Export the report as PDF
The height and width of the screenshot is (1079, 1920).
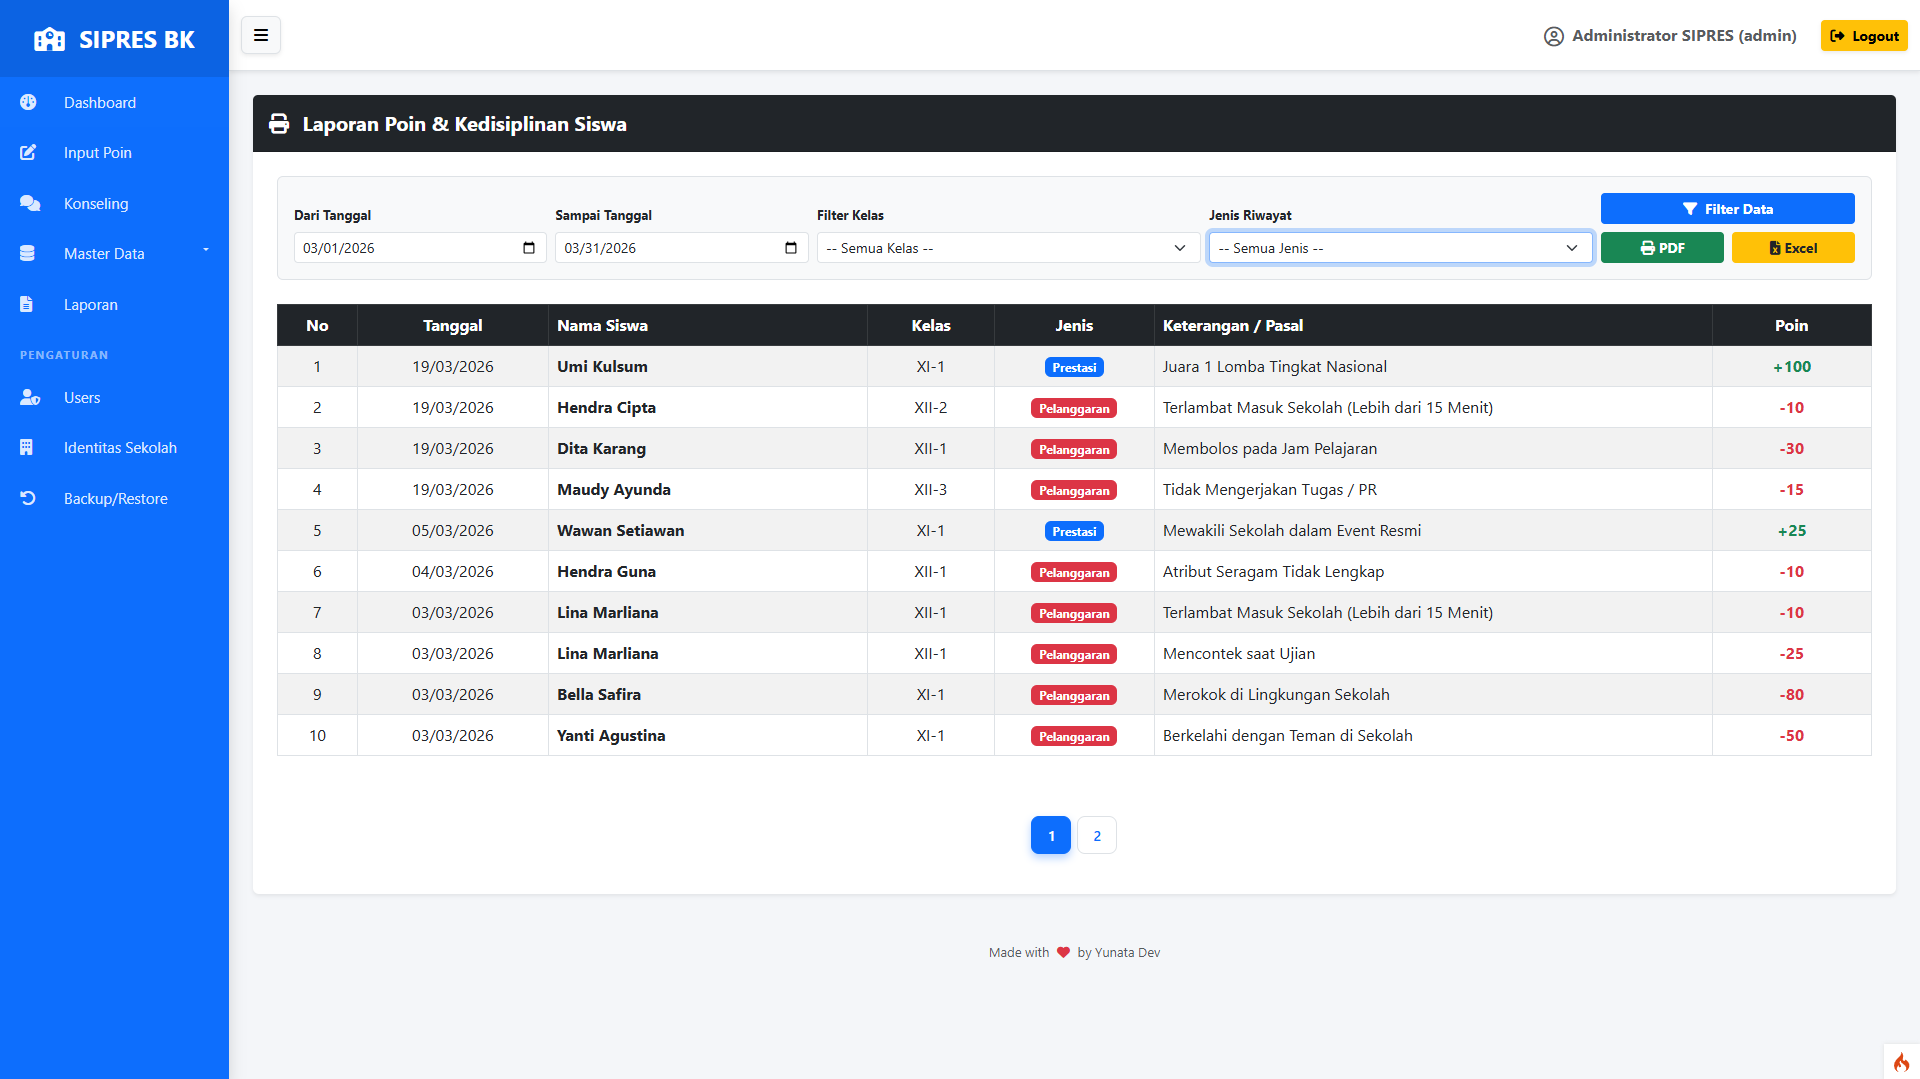(x=1661, y=248)
